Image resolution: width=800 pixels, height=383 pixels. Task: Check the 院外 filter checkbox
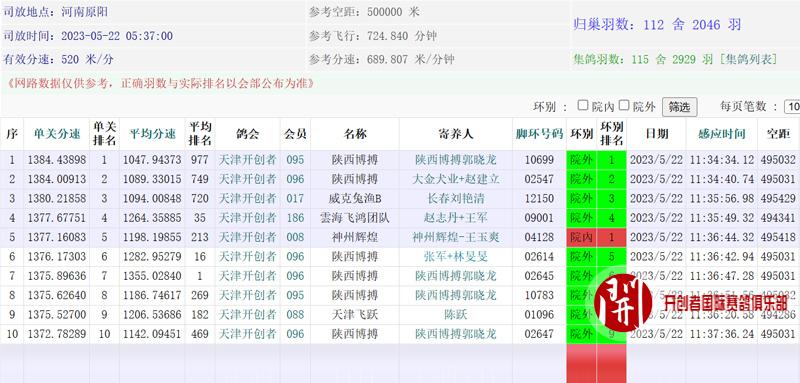click(x=623, y=105)
